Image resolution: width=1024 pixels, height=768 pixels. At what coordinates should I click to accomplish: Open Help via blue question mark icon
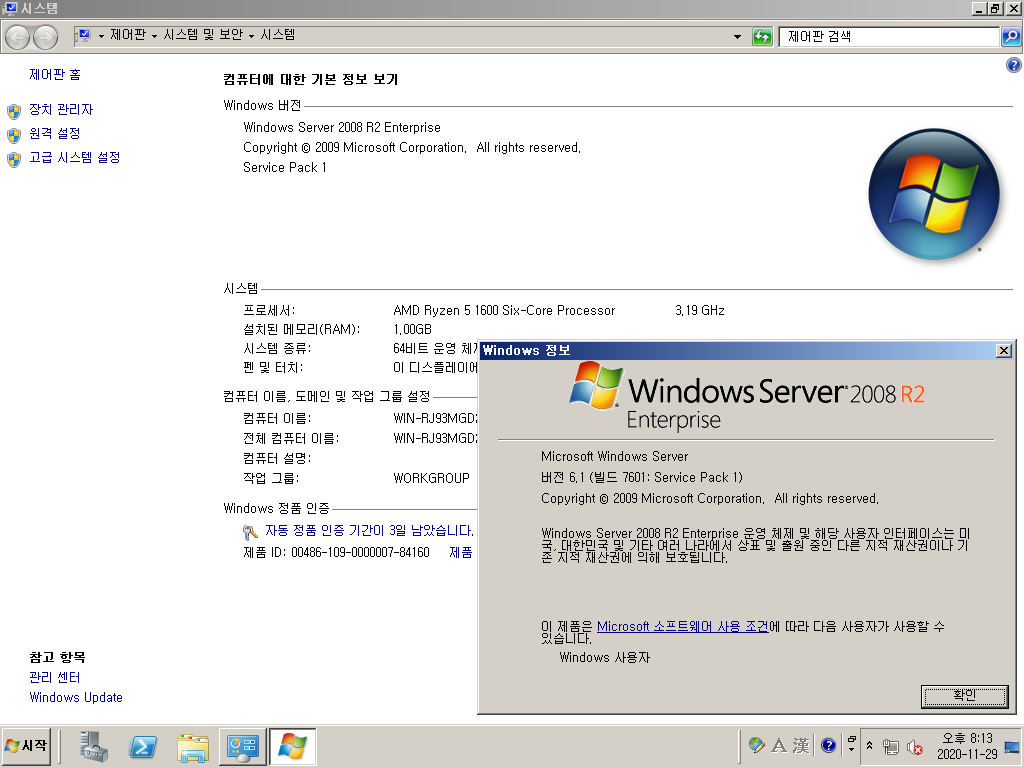coord(1014,65)
